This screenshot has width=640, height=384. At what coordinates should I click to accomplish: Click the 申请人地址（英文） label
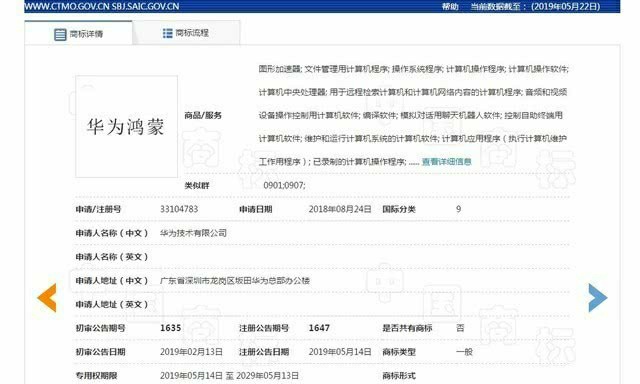[112, 304]
